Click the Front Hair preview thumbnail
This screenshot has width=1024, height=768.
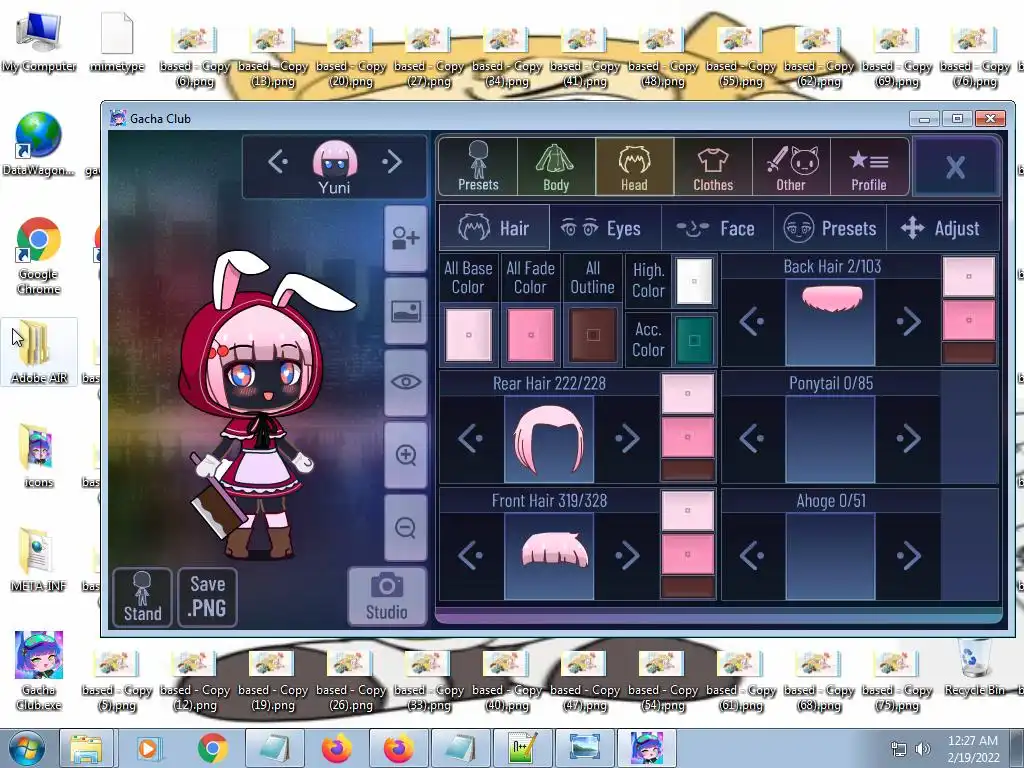coord(549,556)
